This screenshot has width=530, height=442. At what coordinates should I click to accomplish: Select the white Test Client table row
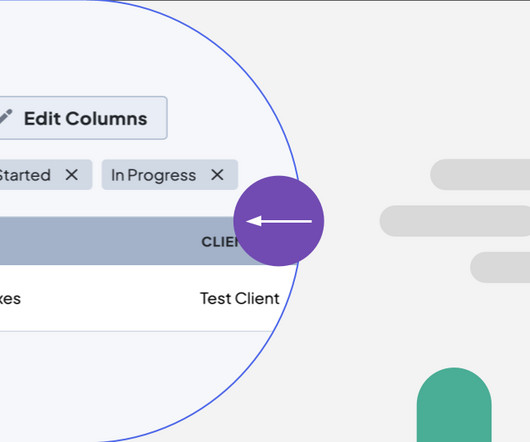pyautogui.click(x=142, y=298)
